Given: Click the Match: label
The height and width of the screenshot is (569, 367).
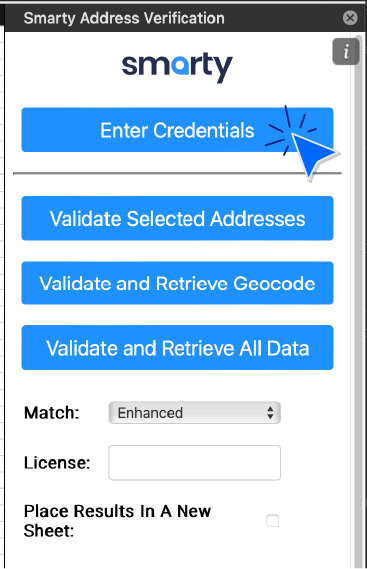Looking at the screenshot, I should coord(52,413).
